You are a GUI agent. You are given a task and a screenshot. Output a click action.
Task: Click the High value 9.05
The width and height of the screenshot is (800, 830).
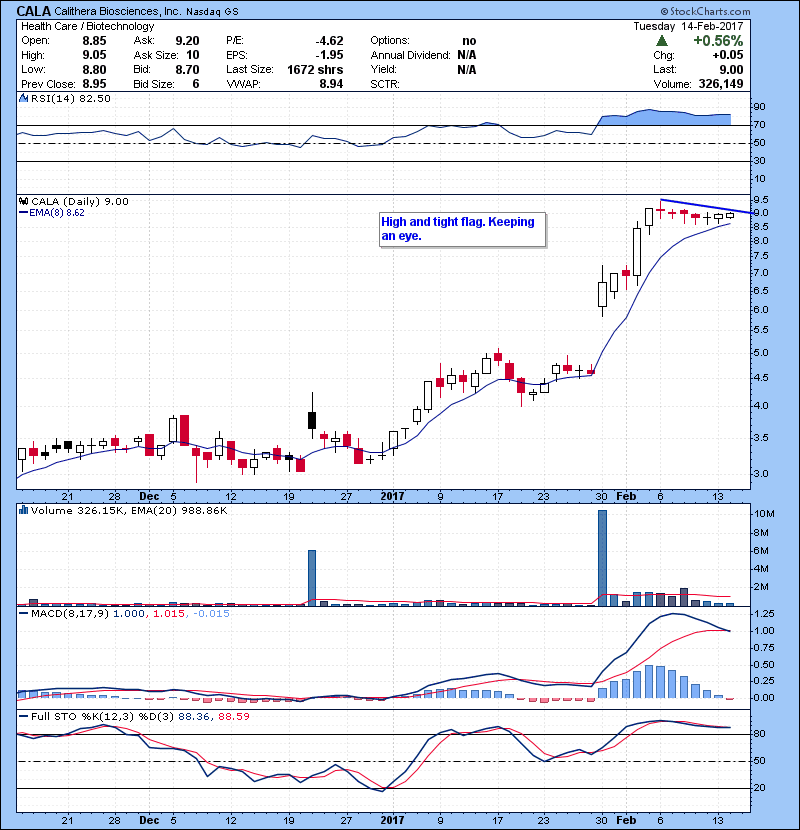click(94, 55)
